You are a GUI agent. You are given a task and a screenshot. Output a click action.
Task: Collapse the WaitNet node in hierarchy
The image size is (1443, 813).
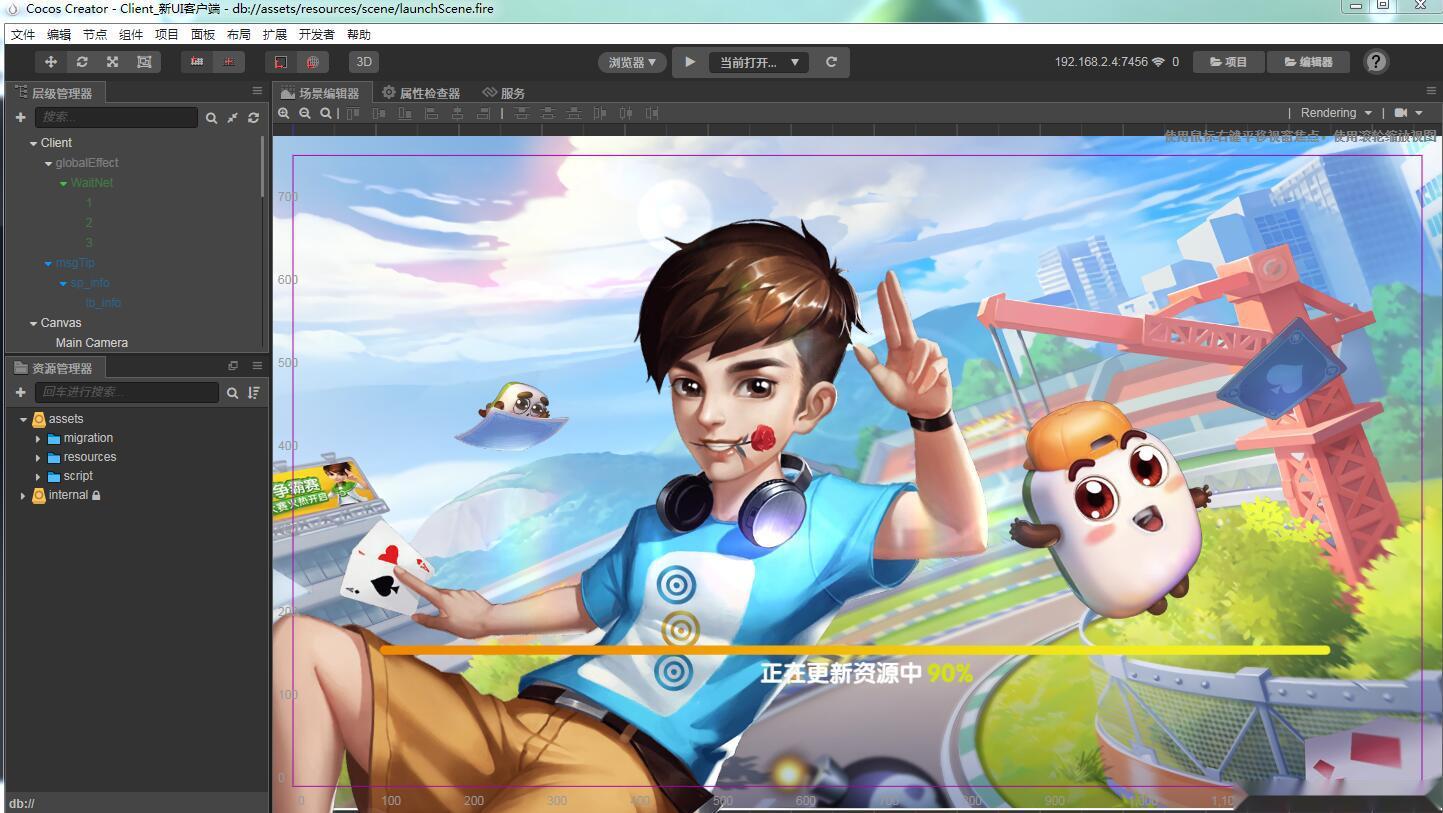[63, 184]
